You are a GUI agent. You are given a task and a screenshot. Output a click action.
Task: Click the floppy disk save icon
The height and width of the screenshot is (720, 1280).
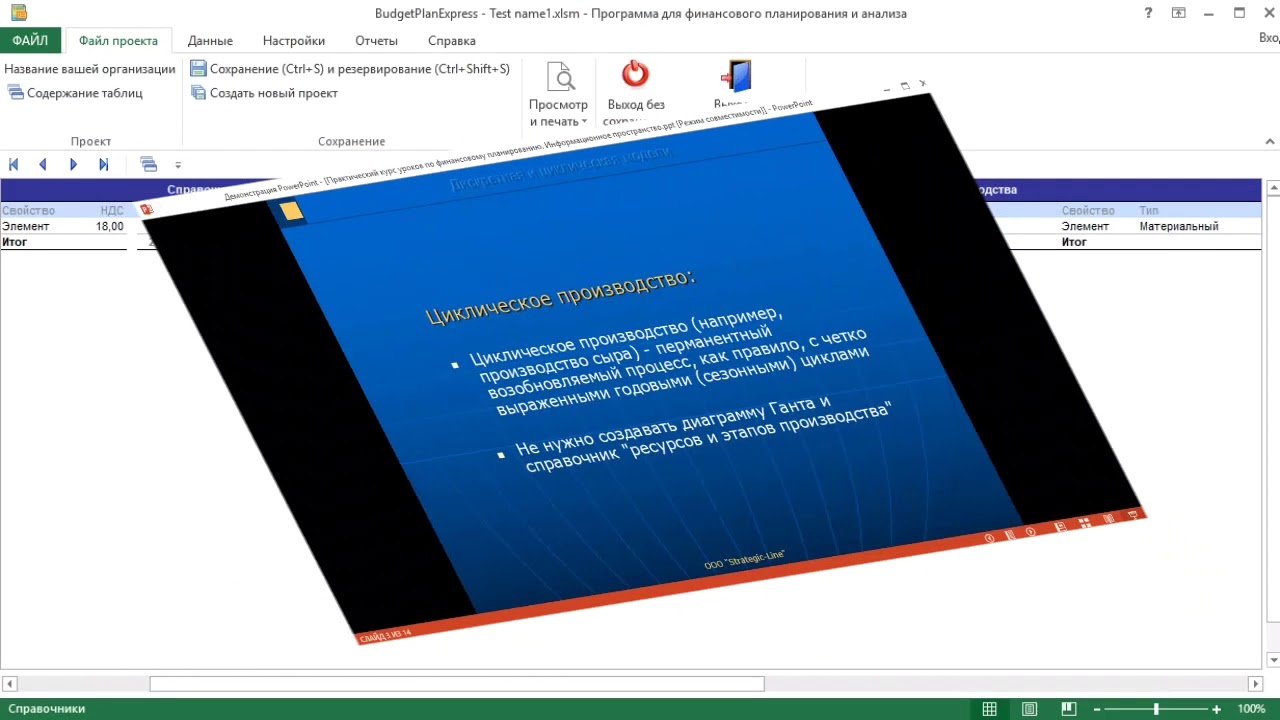point(198,69)
